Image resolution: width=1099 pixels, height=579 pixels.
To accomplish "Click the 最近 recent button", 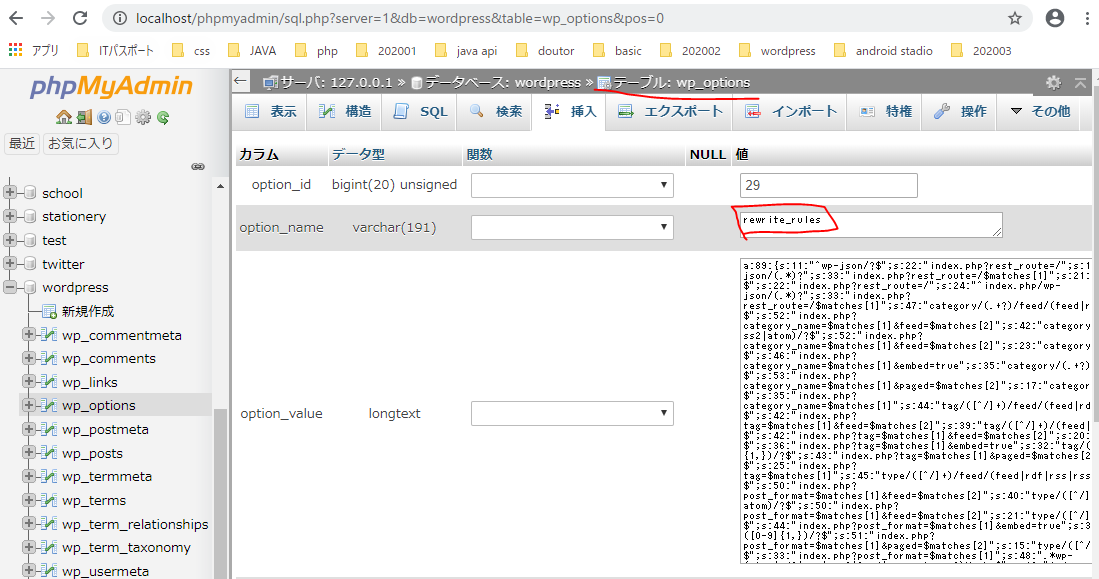I will [22, 143].
